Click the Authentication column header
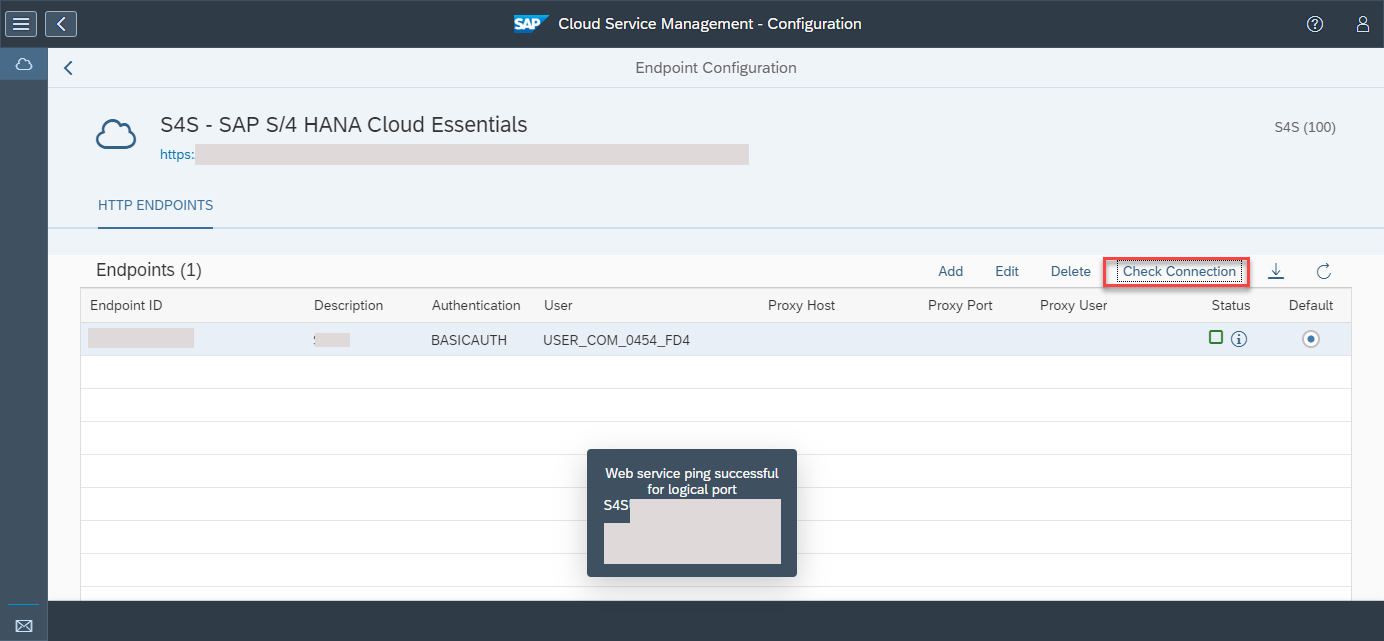 point(476,305)
